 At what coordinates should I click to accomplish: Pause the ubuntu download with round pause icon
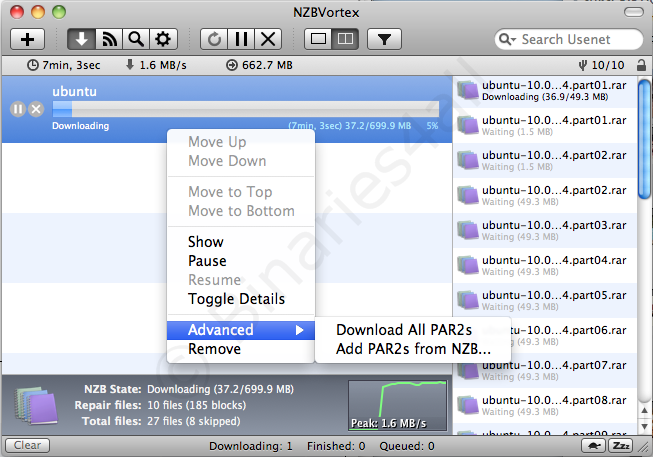click(18, 109)
